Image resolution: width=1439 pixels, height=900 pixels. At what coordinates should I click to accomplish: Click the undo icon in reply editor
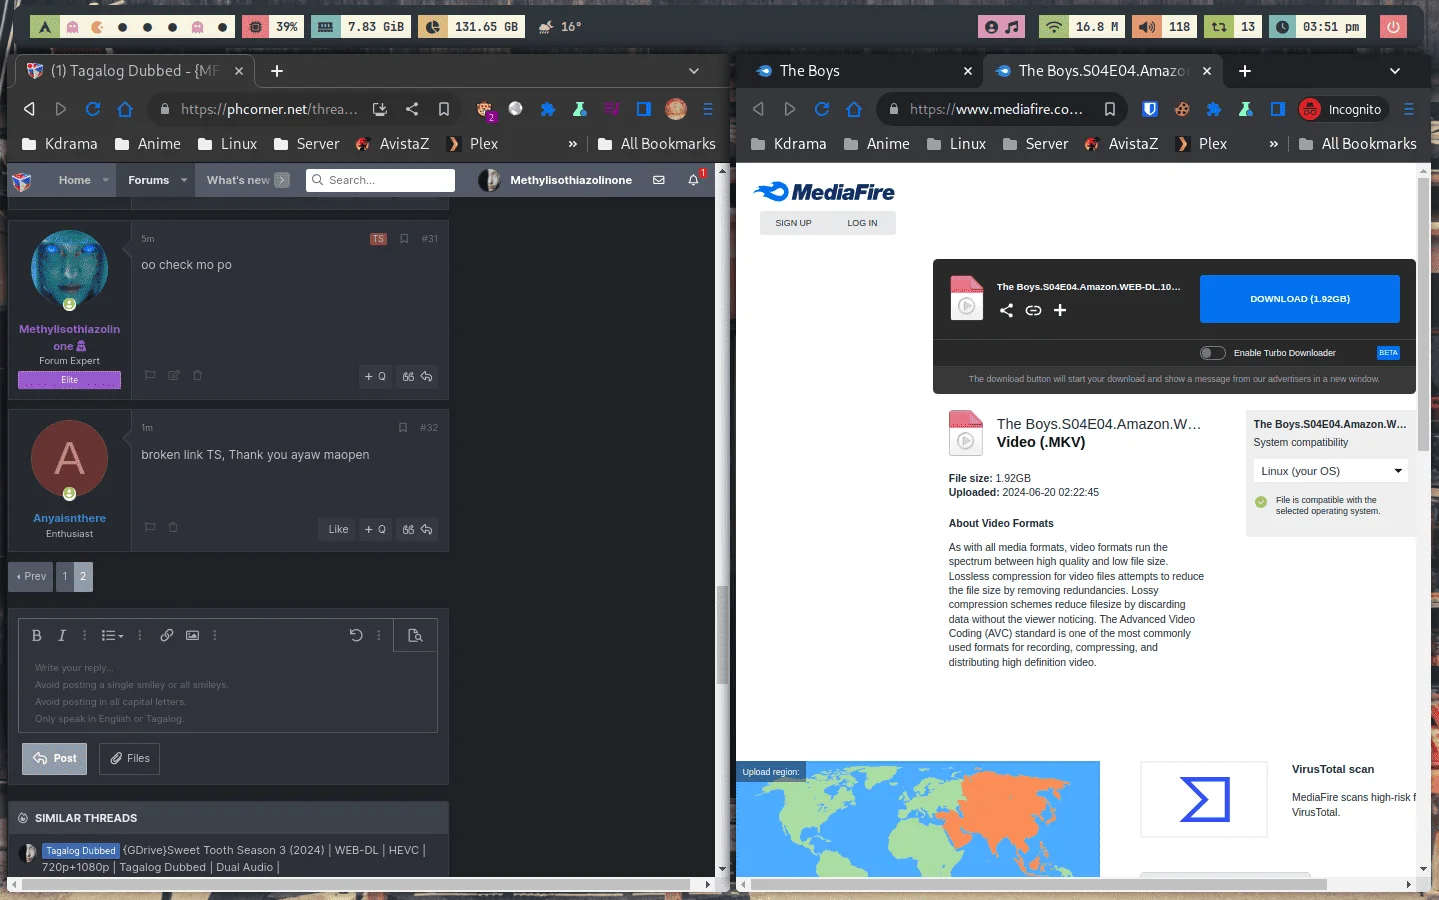[x=356, y=636]
